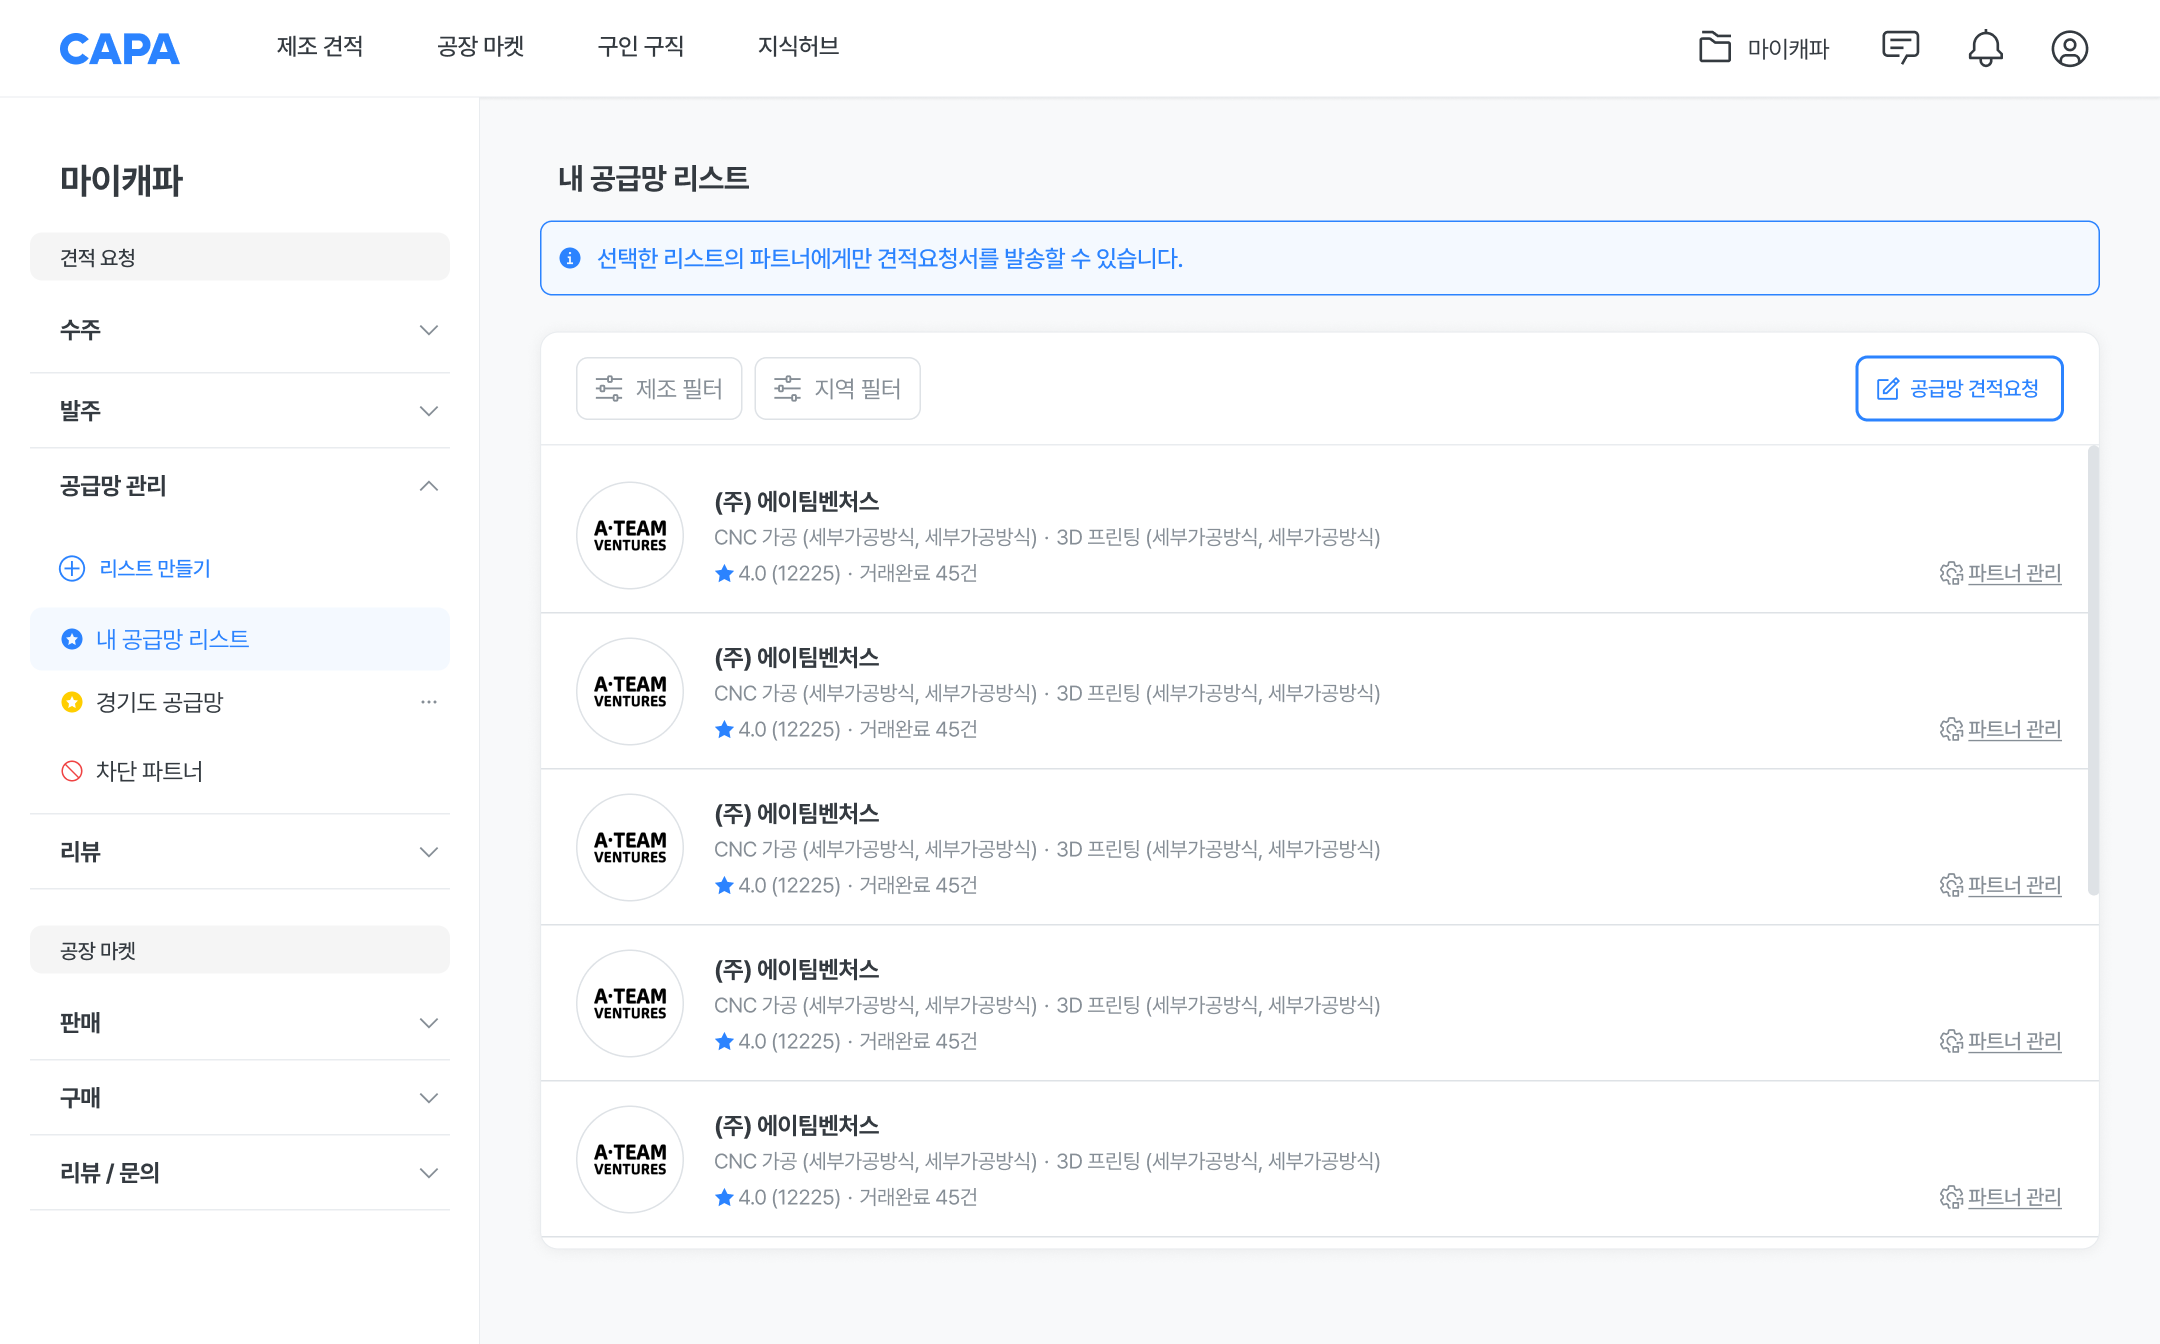Screen dimensions: 2160x1344
Task: Click the gear icon on the first 파트너 관리
Action: click(1950, 574)
